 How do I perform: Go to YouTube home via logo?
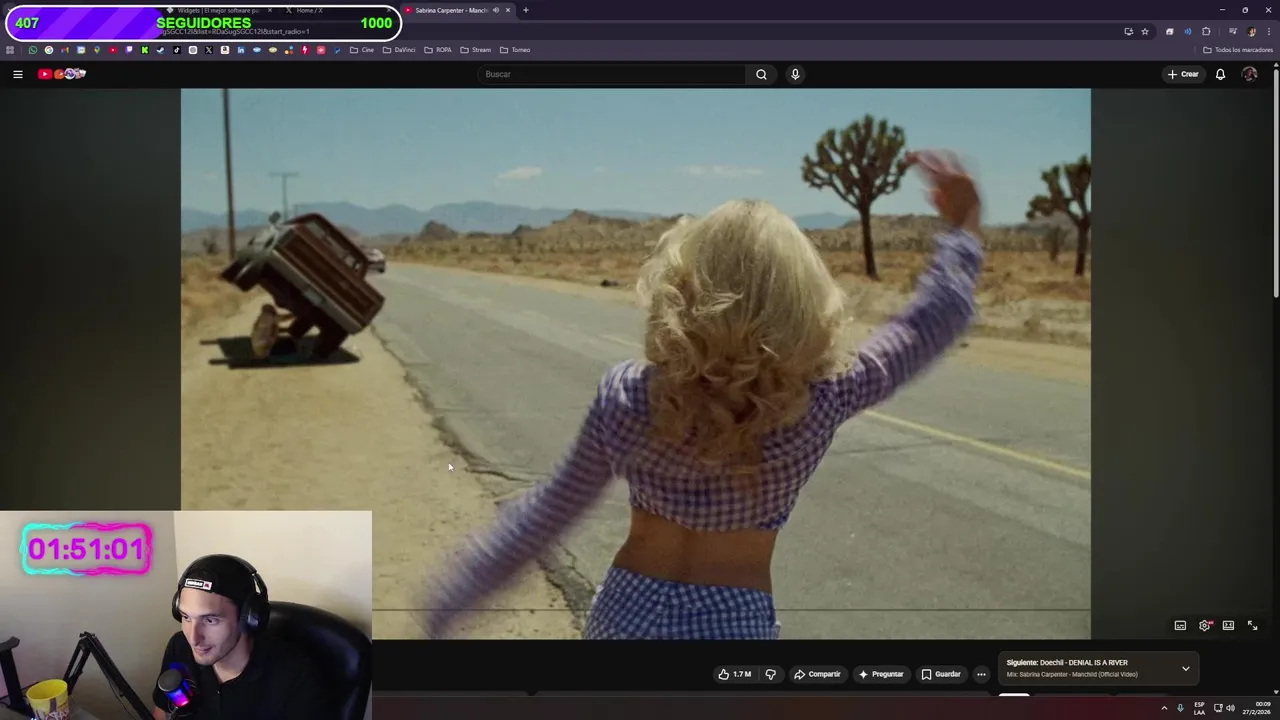tap(62, 74)
